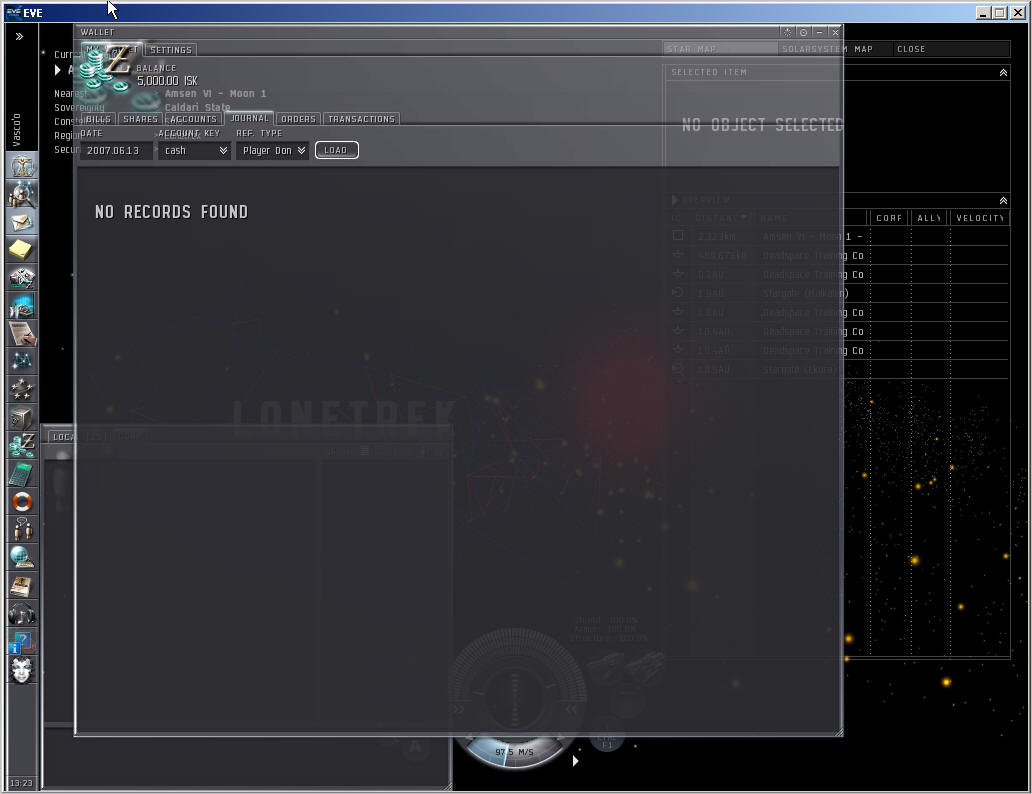This screenshot has height=794, width=1032.
Task: Click the Wallet coins icon in sidebar
Action: (22, 446)
